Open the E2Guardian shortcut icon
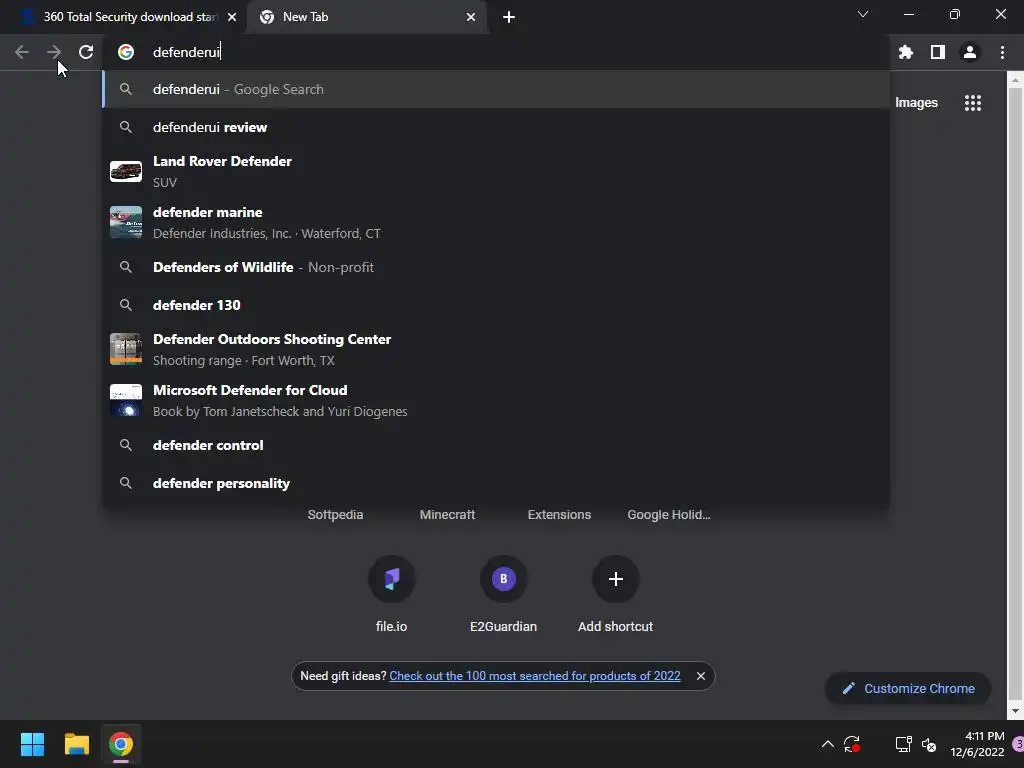 (504, 579)
